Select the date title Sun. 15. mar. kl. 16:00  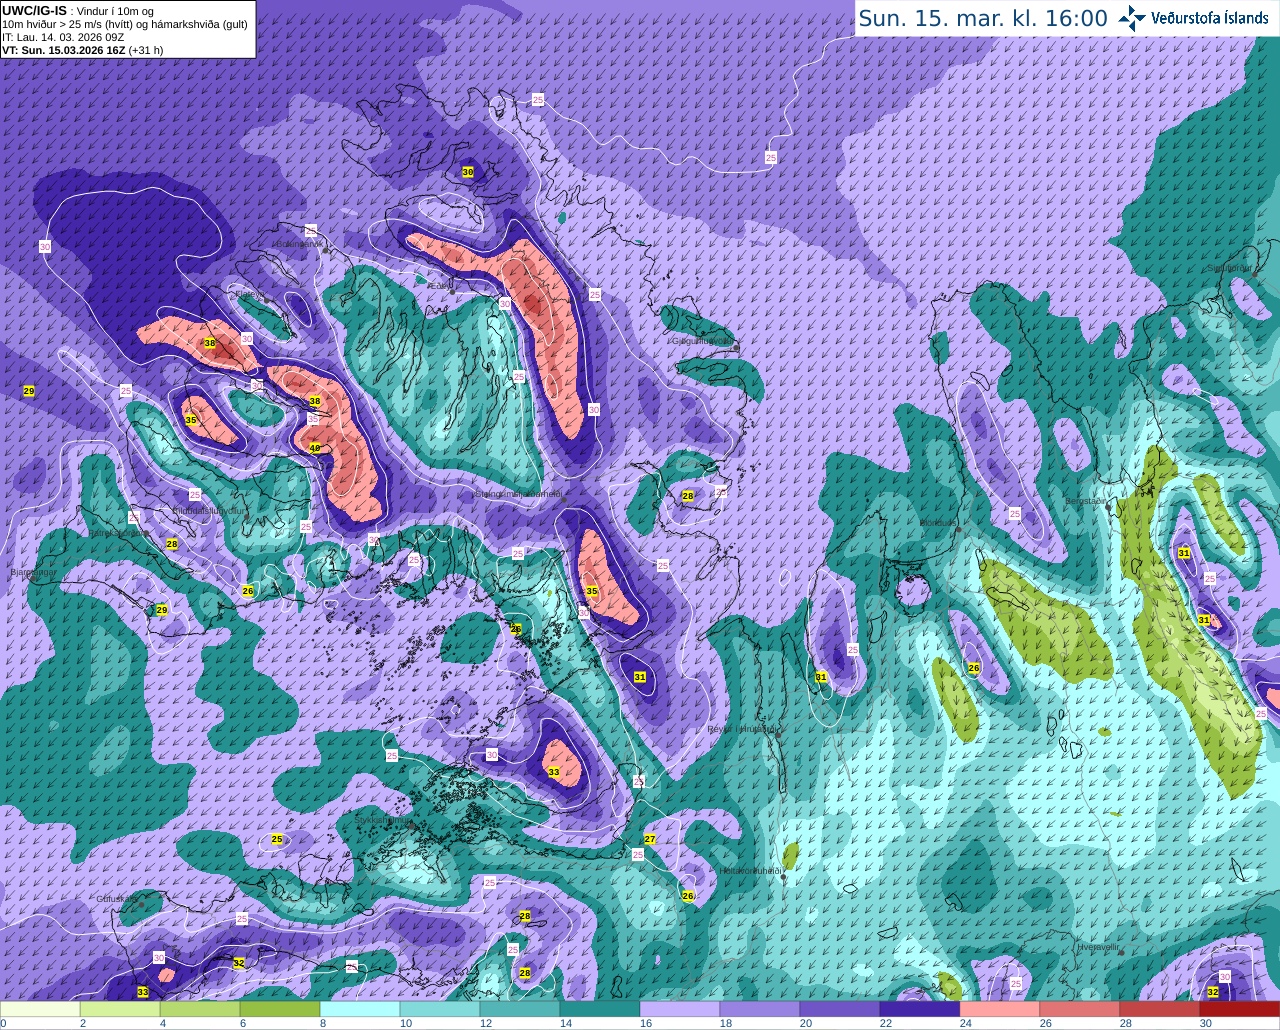coord(983,18)
